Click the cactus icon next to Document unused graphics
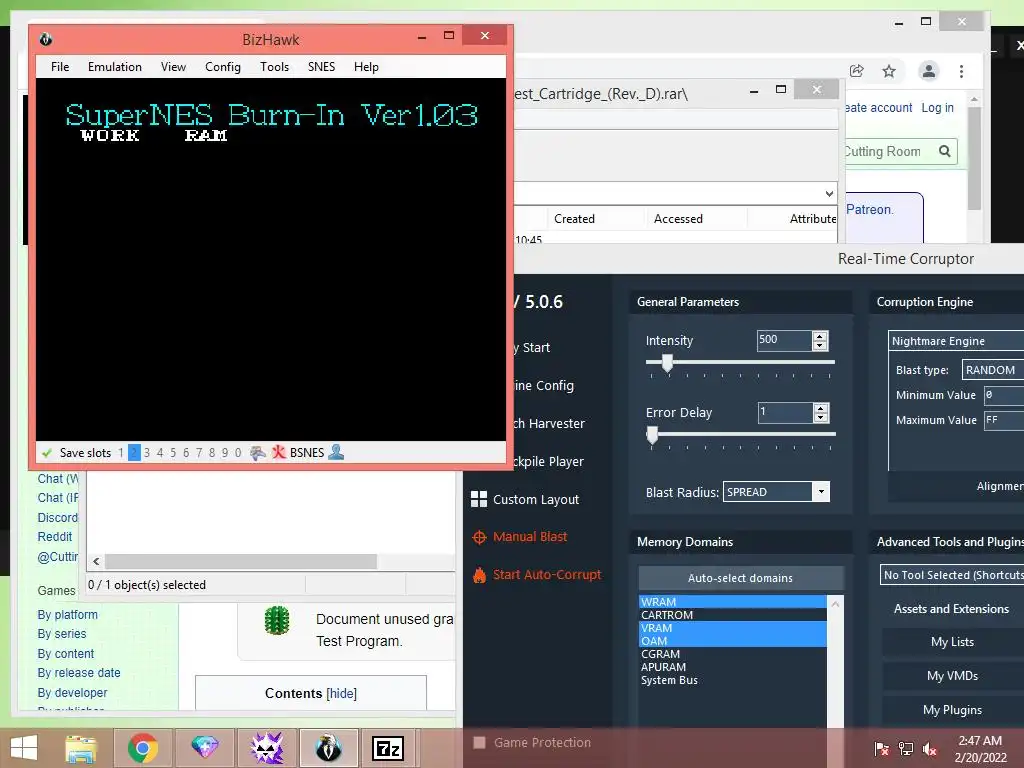Viewport: 1024px width, 768px height. (x=277, y=620)
